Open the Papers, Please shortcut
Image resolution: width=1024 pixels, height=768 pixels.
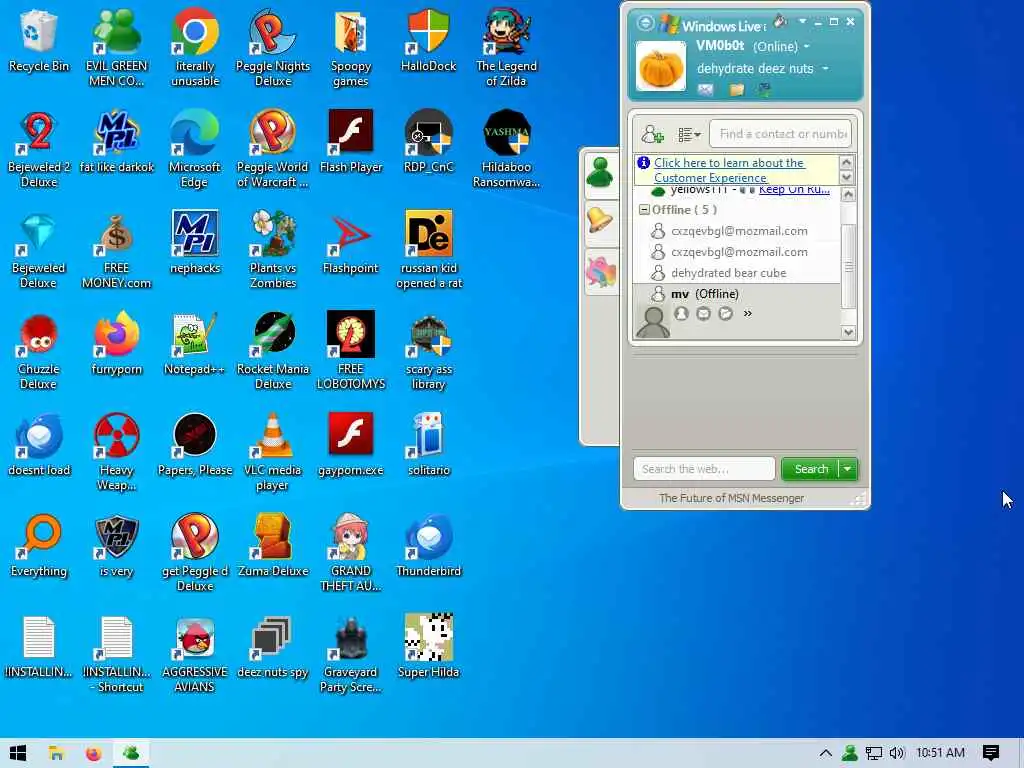coord(195,445)
